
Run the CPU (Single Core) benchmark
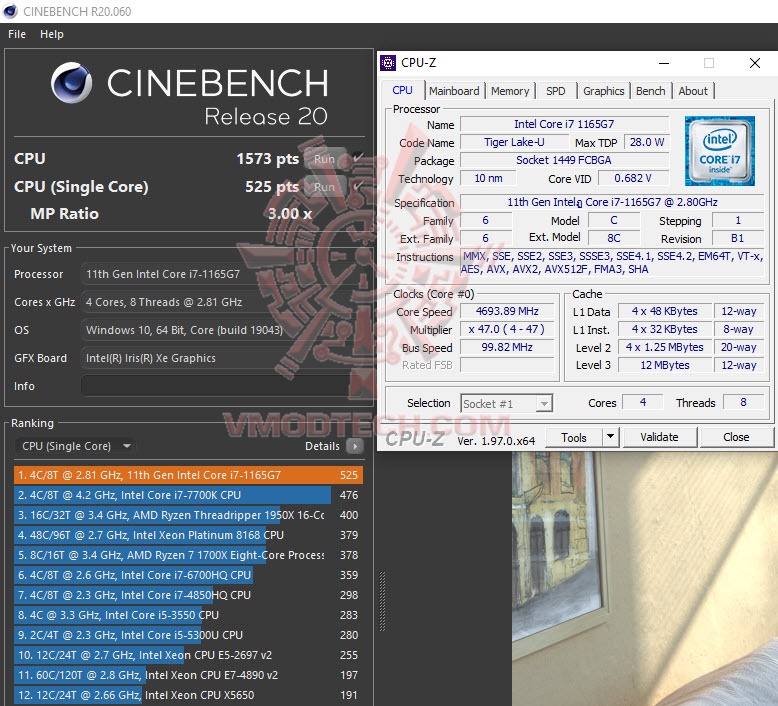[324, 187]
